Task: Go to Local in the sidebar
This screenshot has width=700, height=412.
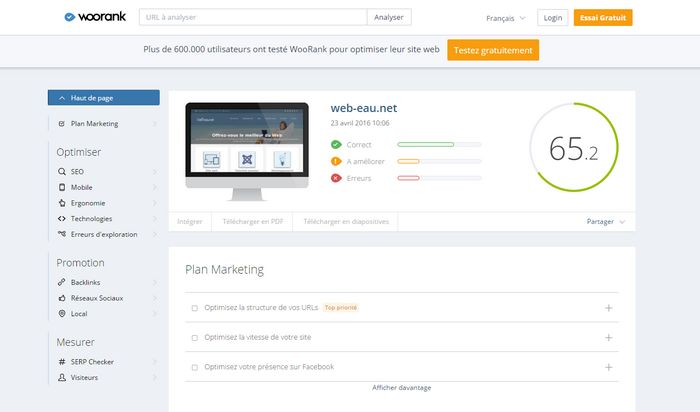Action: [x=79, y=313]
